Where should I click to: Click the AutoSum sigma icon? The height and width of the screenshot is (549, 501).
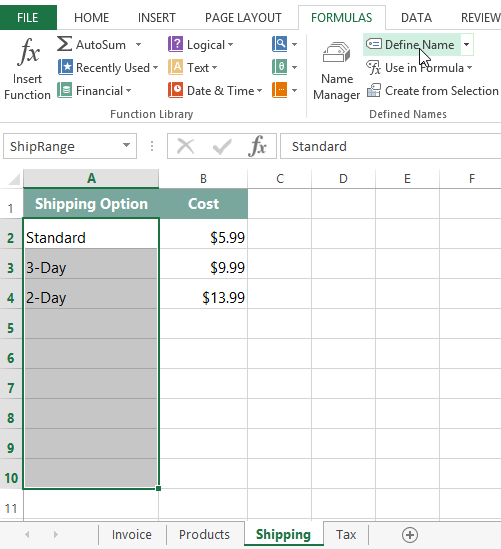[64, 44]
